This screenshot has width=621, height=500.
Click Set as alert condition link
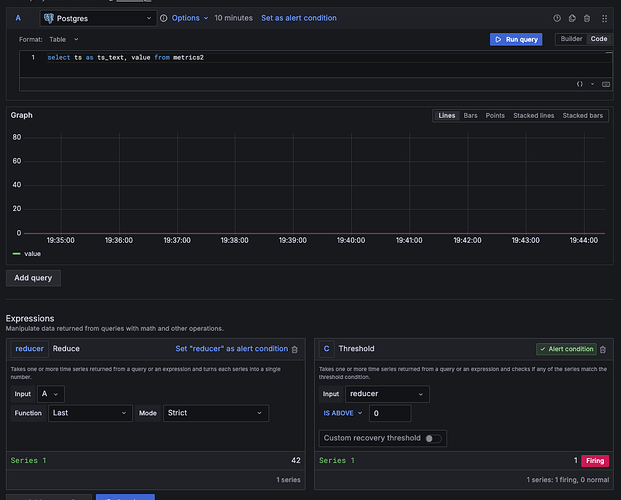click(299, 18)
